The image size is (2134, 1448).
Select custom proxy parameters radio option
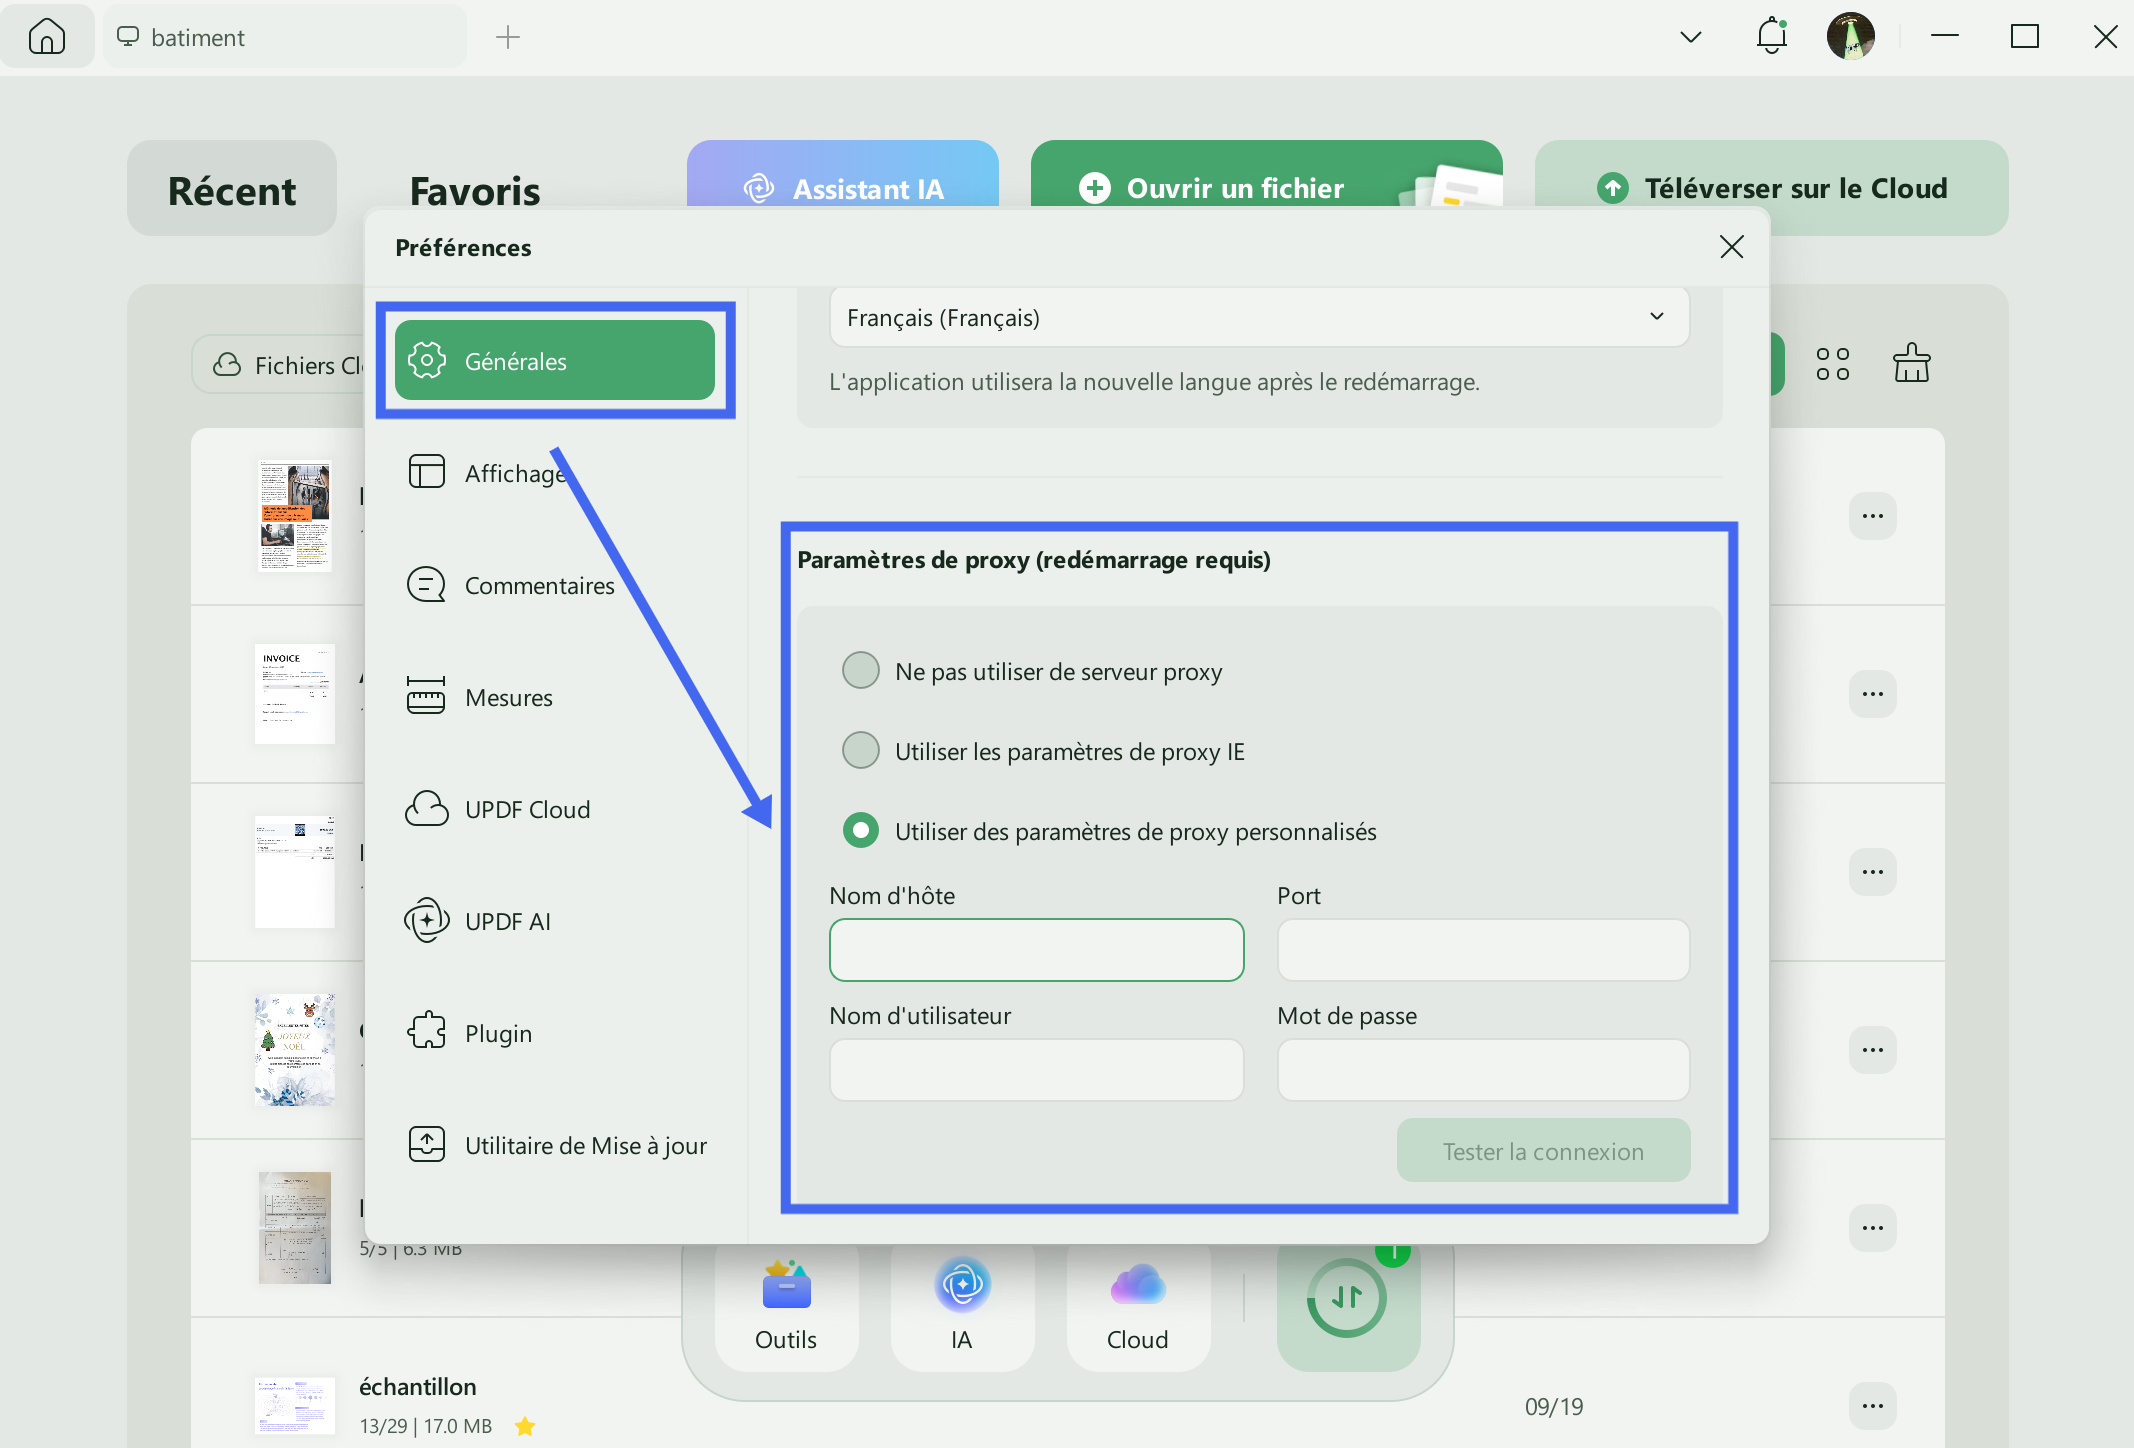pyautogui.click(x=861, y=830)
